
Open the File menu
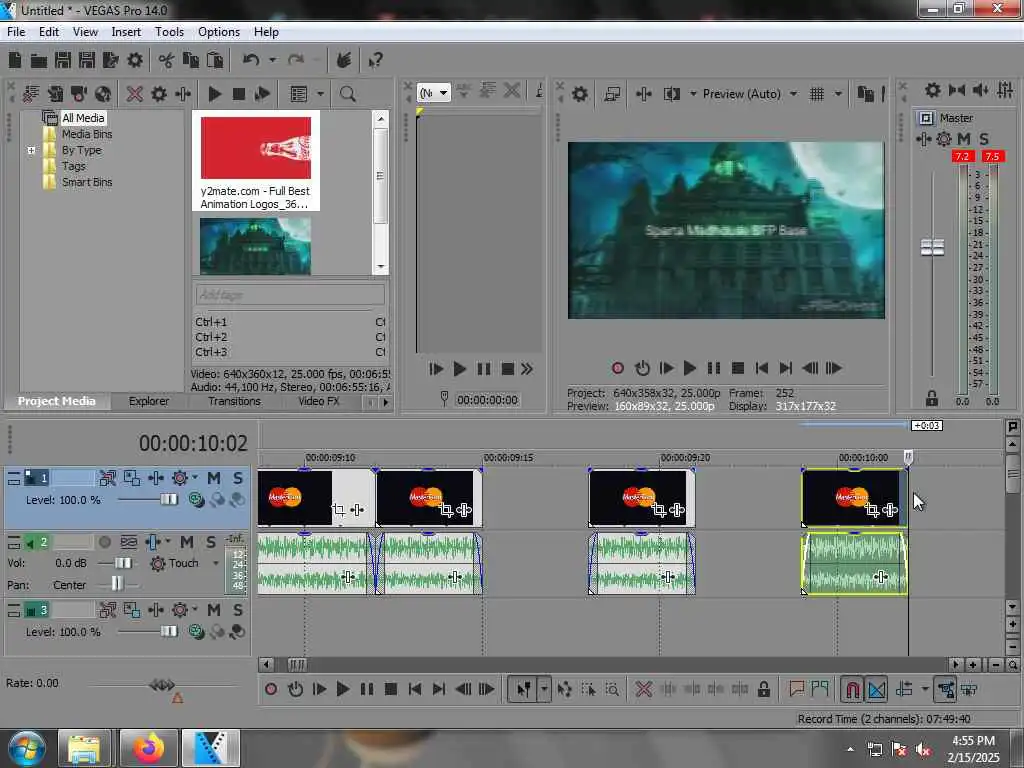point(16,32)
